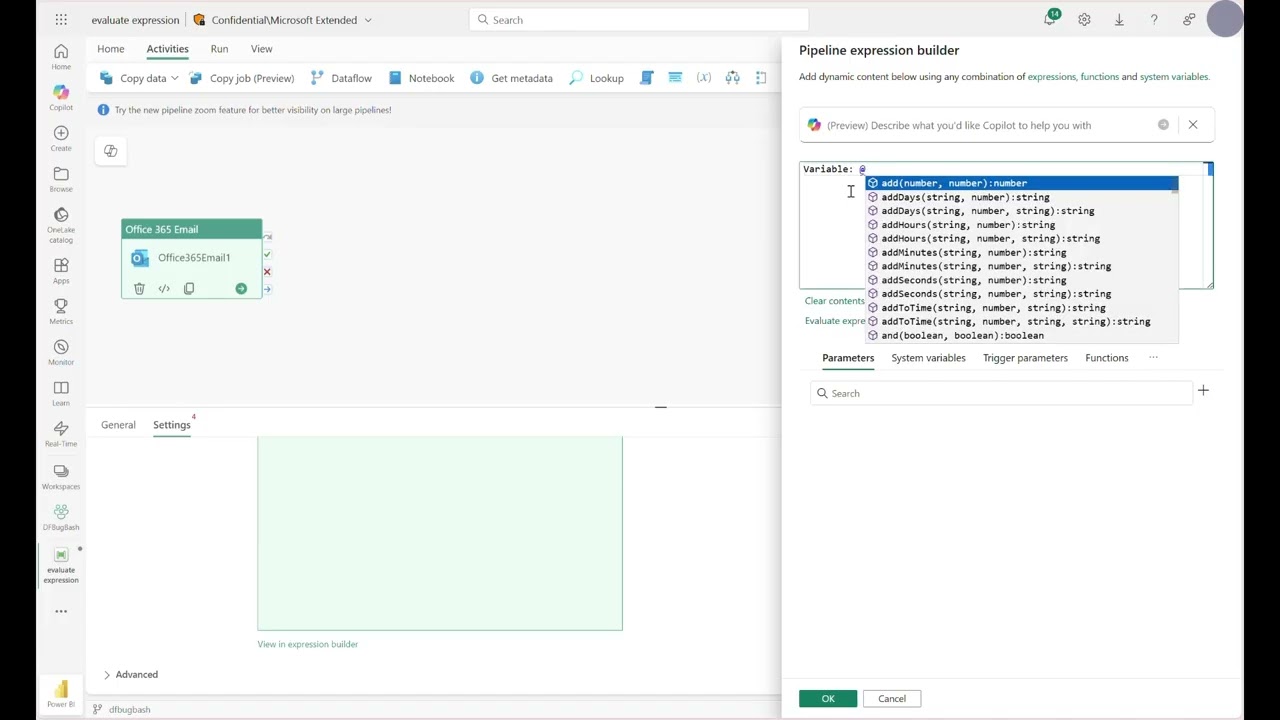The height and width of the screenshot is (720, 1280).
Task: Select add(number, number):number suggestion
Action: click(1021, 183)
